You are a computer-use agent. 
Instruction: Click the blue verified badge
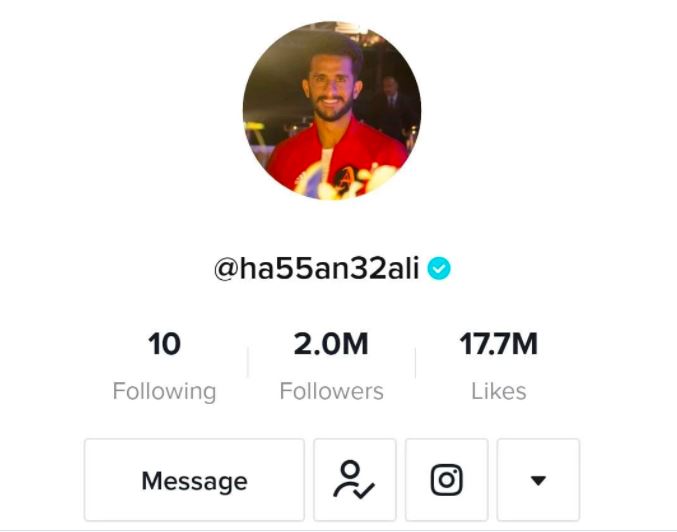click(439, 268)
